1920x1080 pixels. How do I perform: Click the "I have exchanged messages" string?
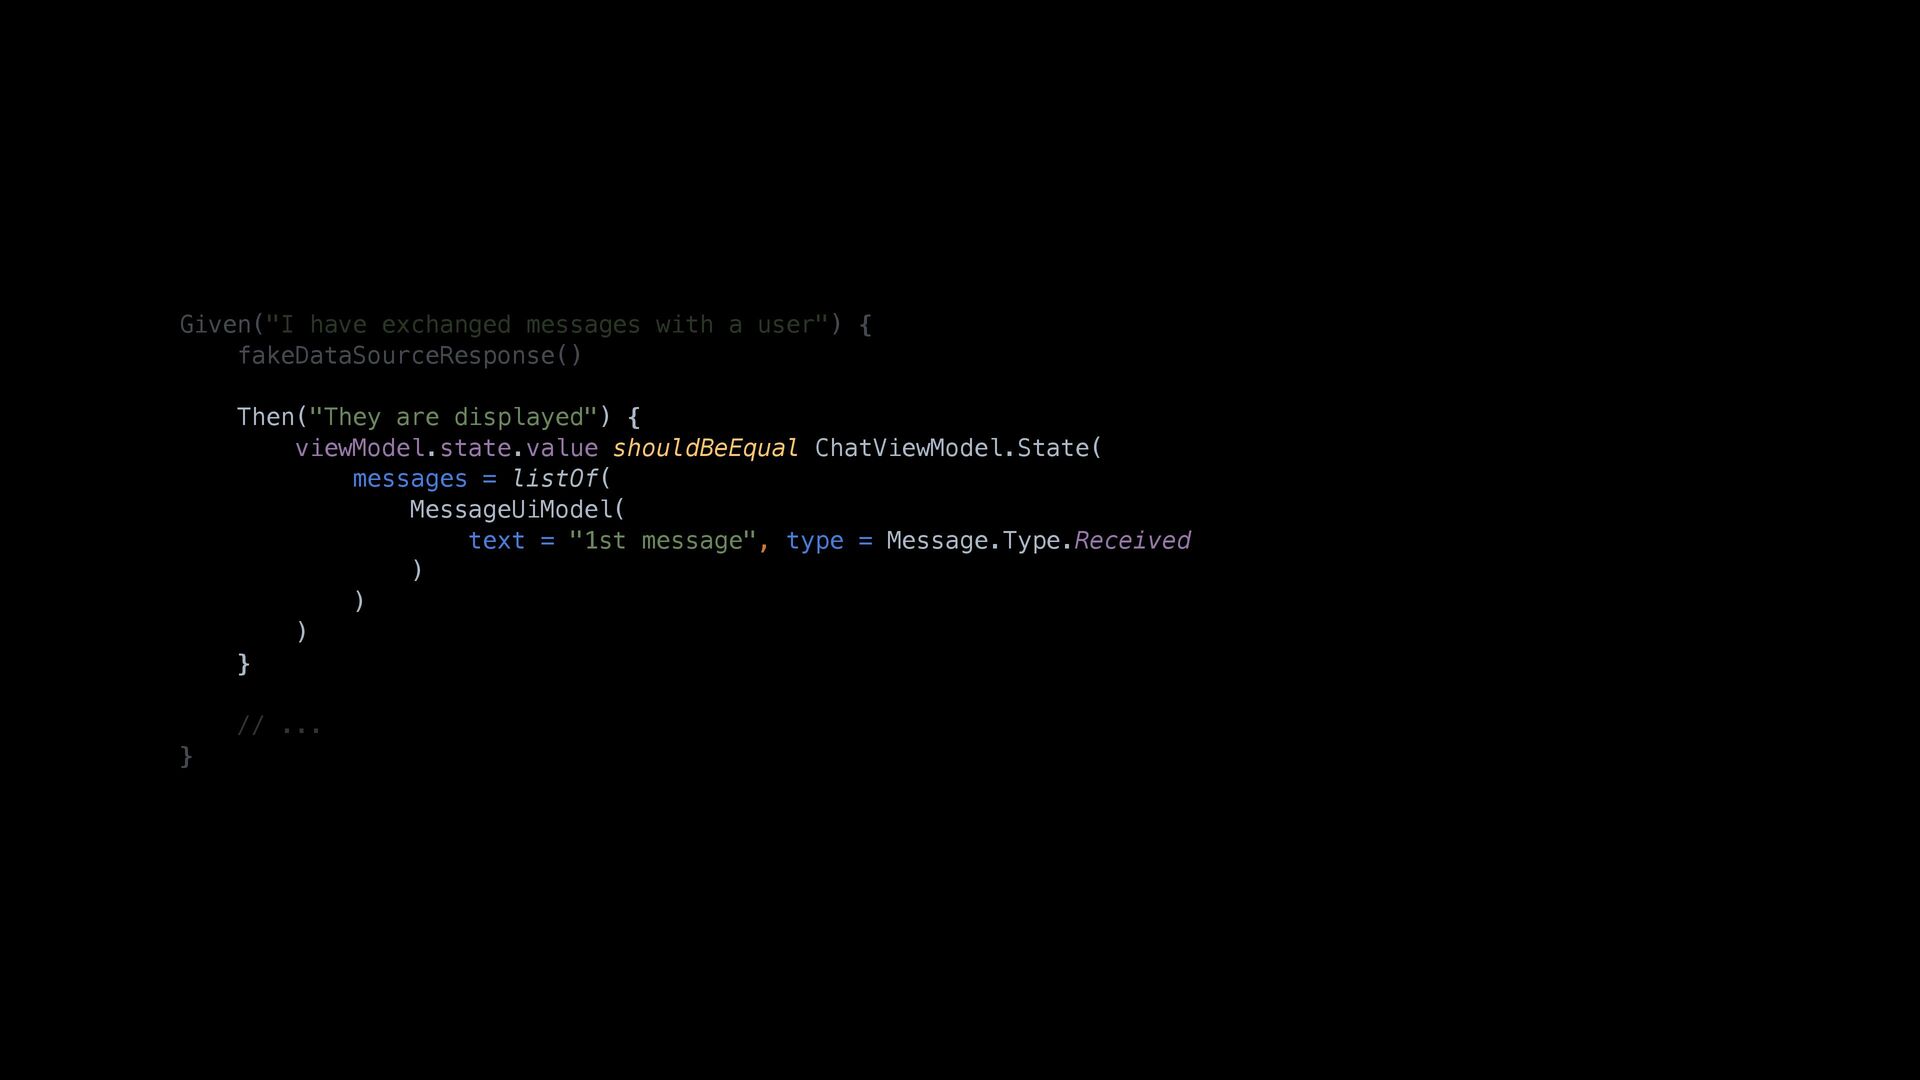pyautogui.click(x=547, y=325)
